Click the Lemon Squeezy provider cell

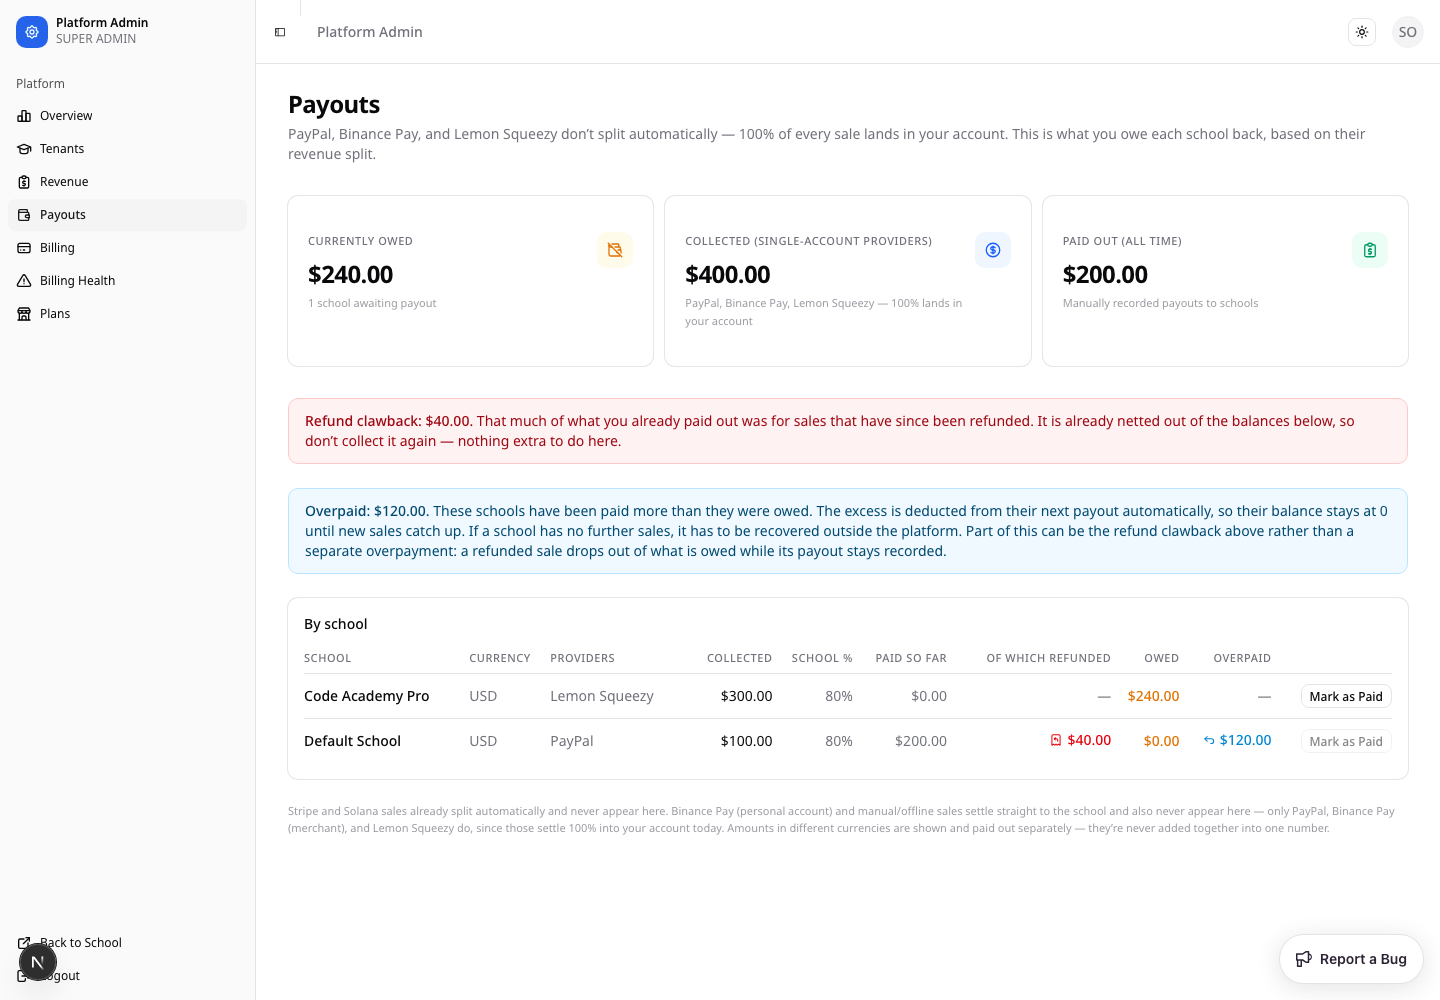[602, 696]
